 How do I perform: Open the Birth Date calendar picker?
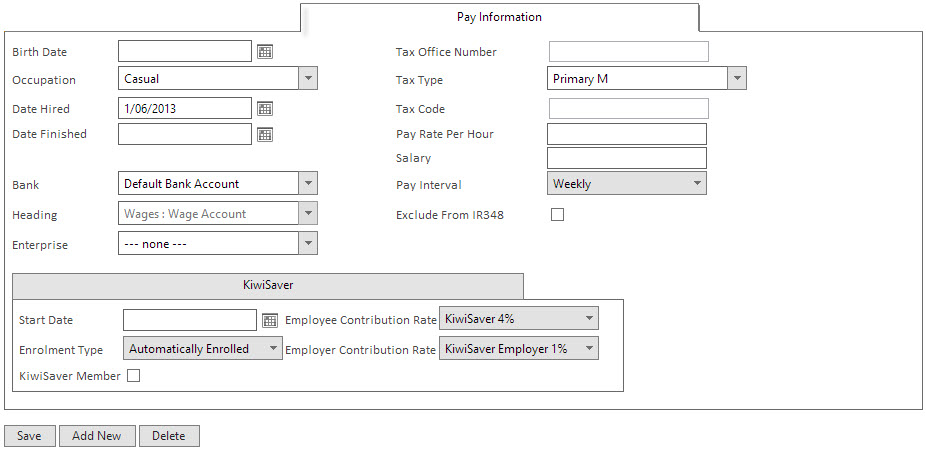click(265, 52)
